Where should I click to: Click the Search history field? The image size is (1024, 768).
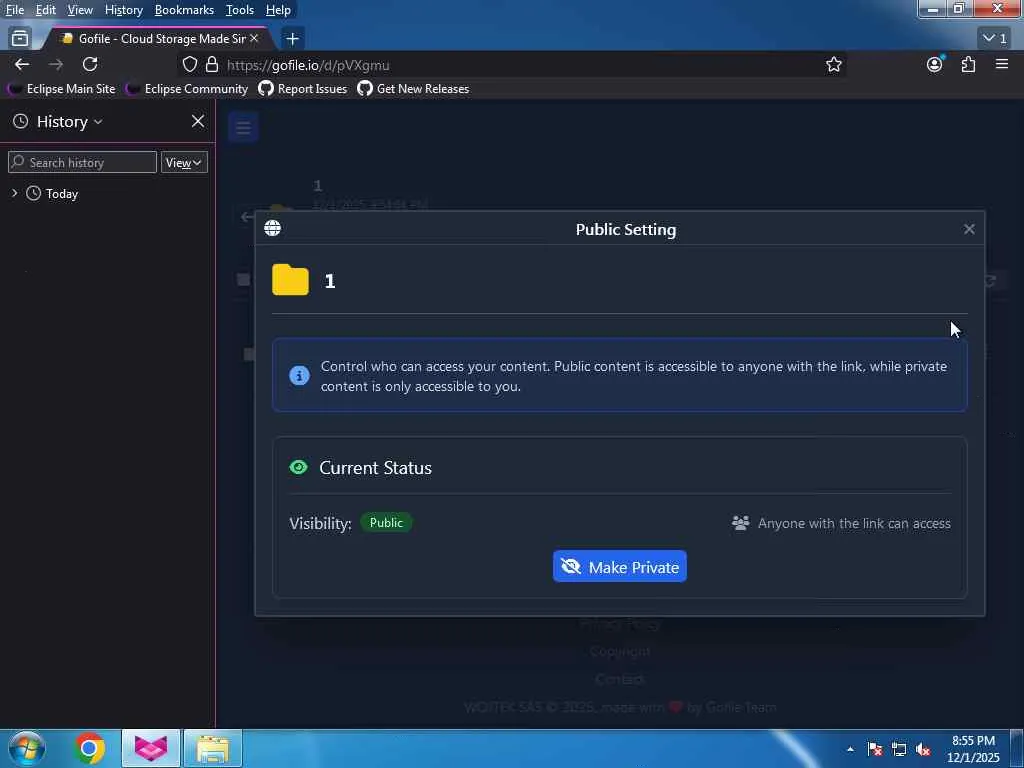tap(82, 163)
